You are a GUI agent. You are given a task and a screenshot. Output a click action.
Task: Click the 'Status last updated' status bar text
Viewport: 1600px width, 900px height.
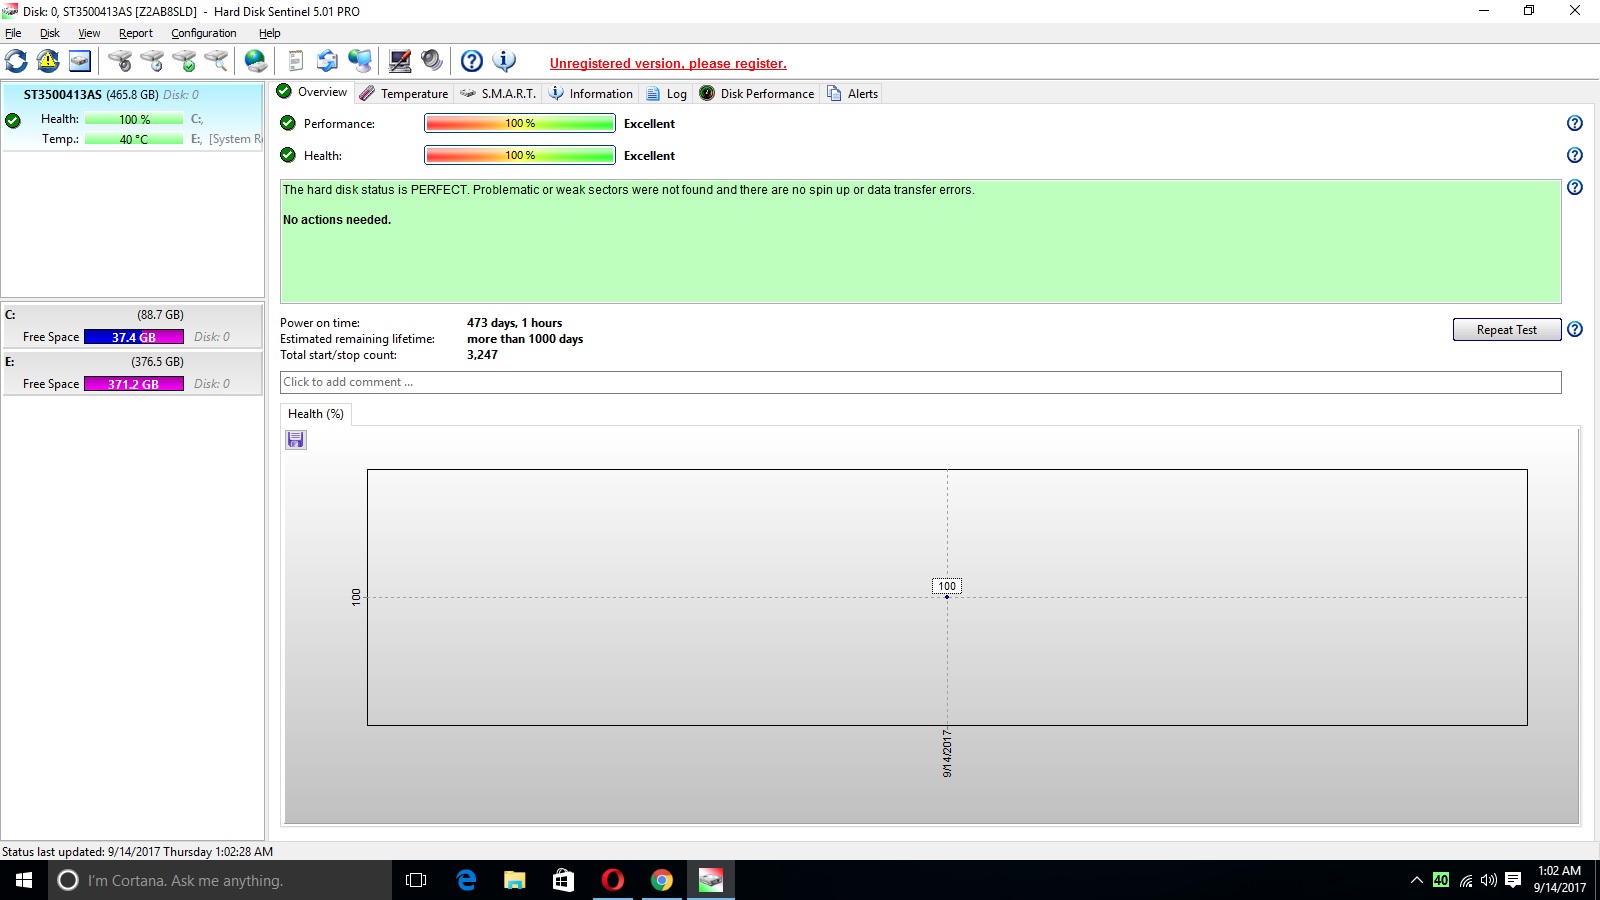click(x=138, y=852)
